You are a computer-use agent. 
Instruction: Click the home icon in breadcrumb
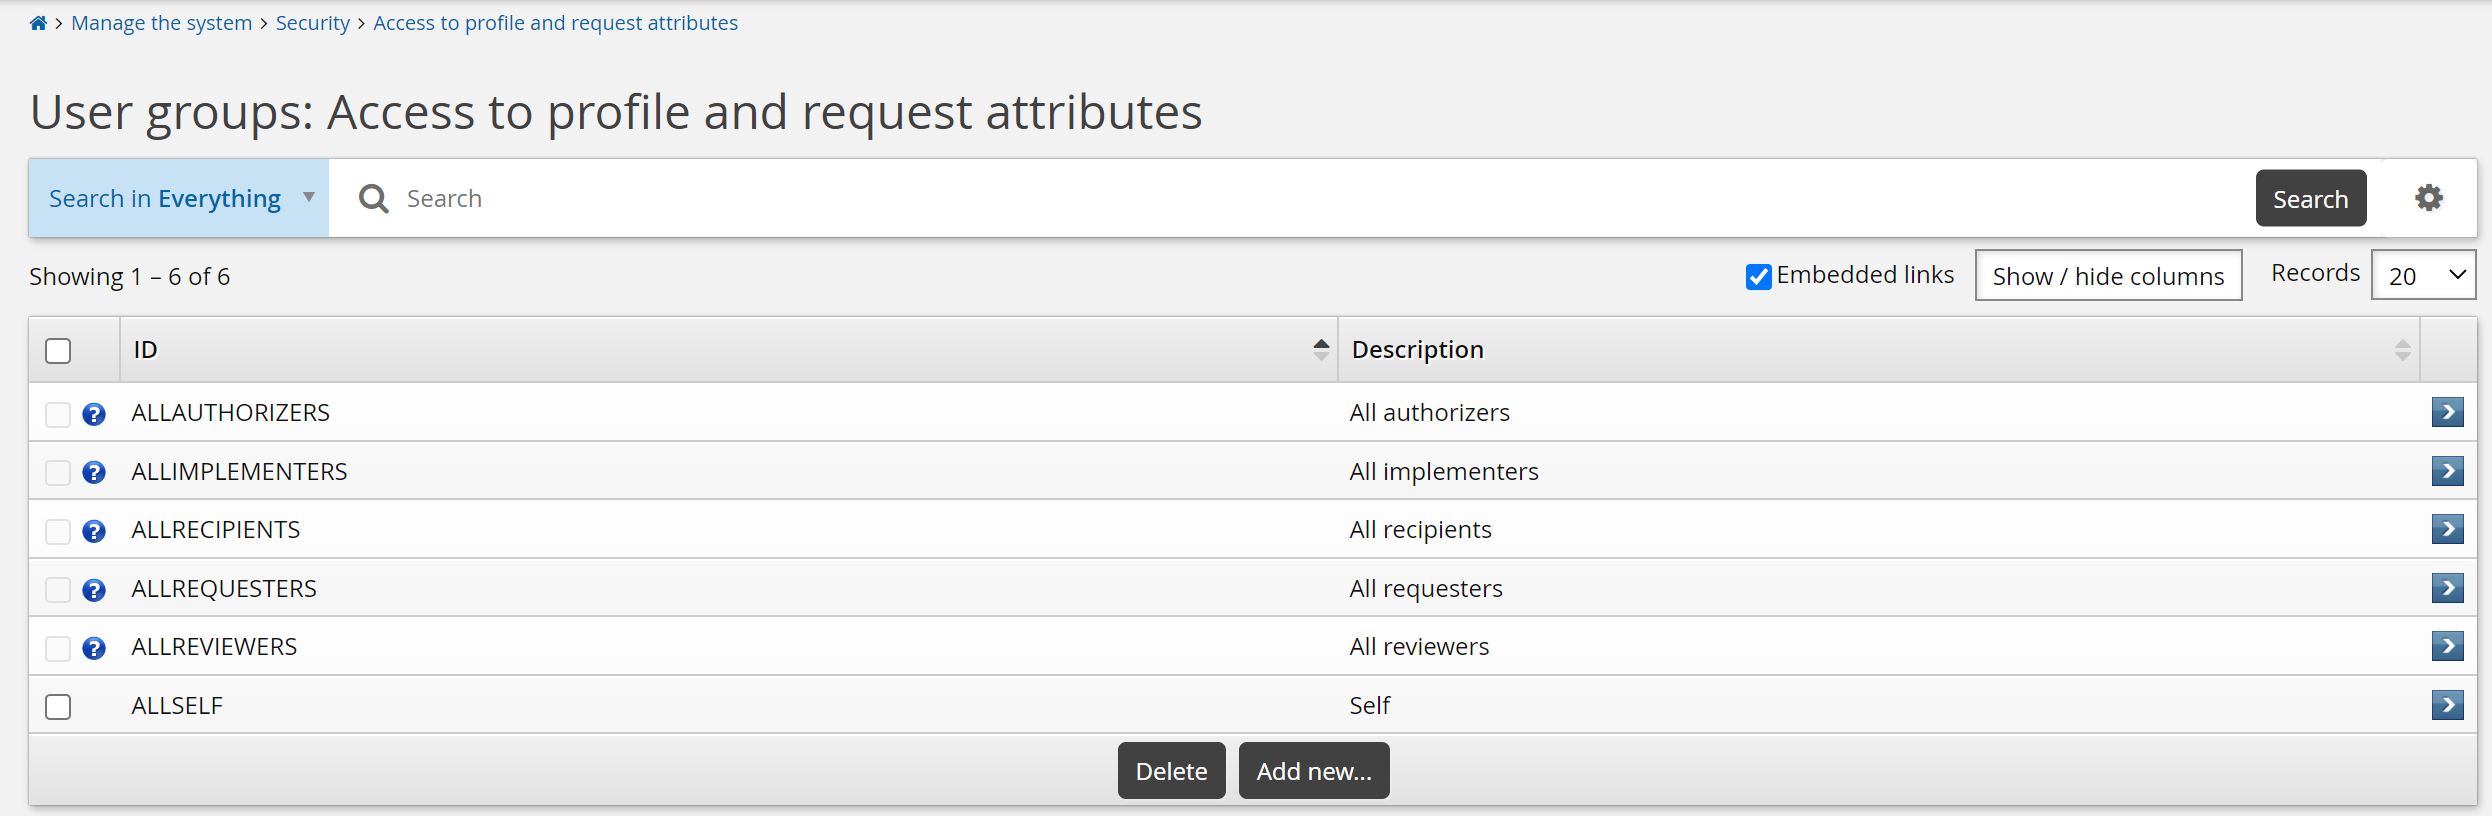(38, 23)
